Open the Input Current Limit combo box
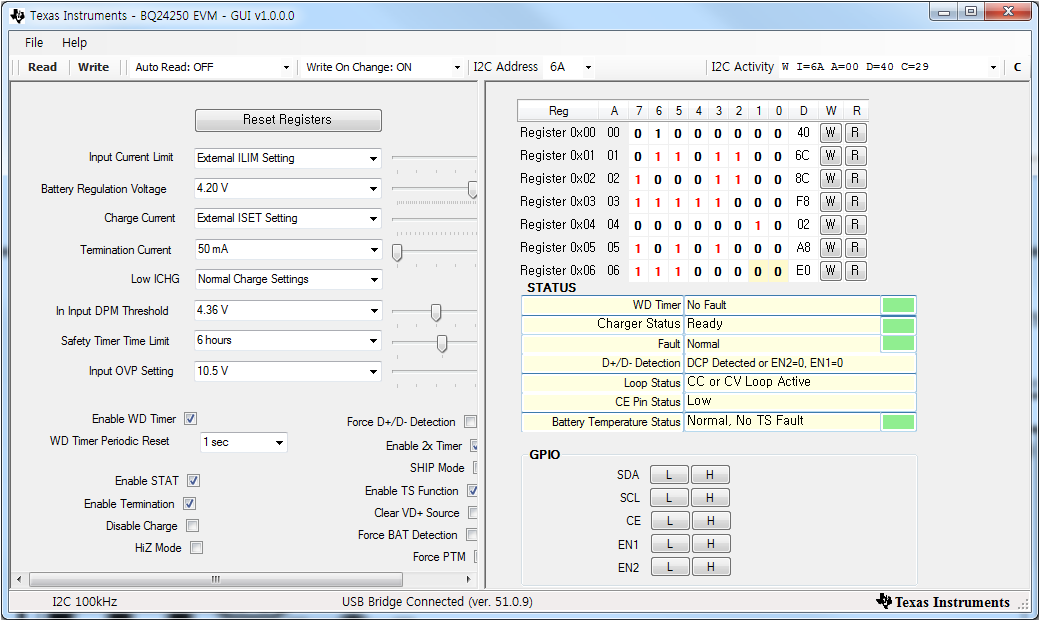 (288, 158)
